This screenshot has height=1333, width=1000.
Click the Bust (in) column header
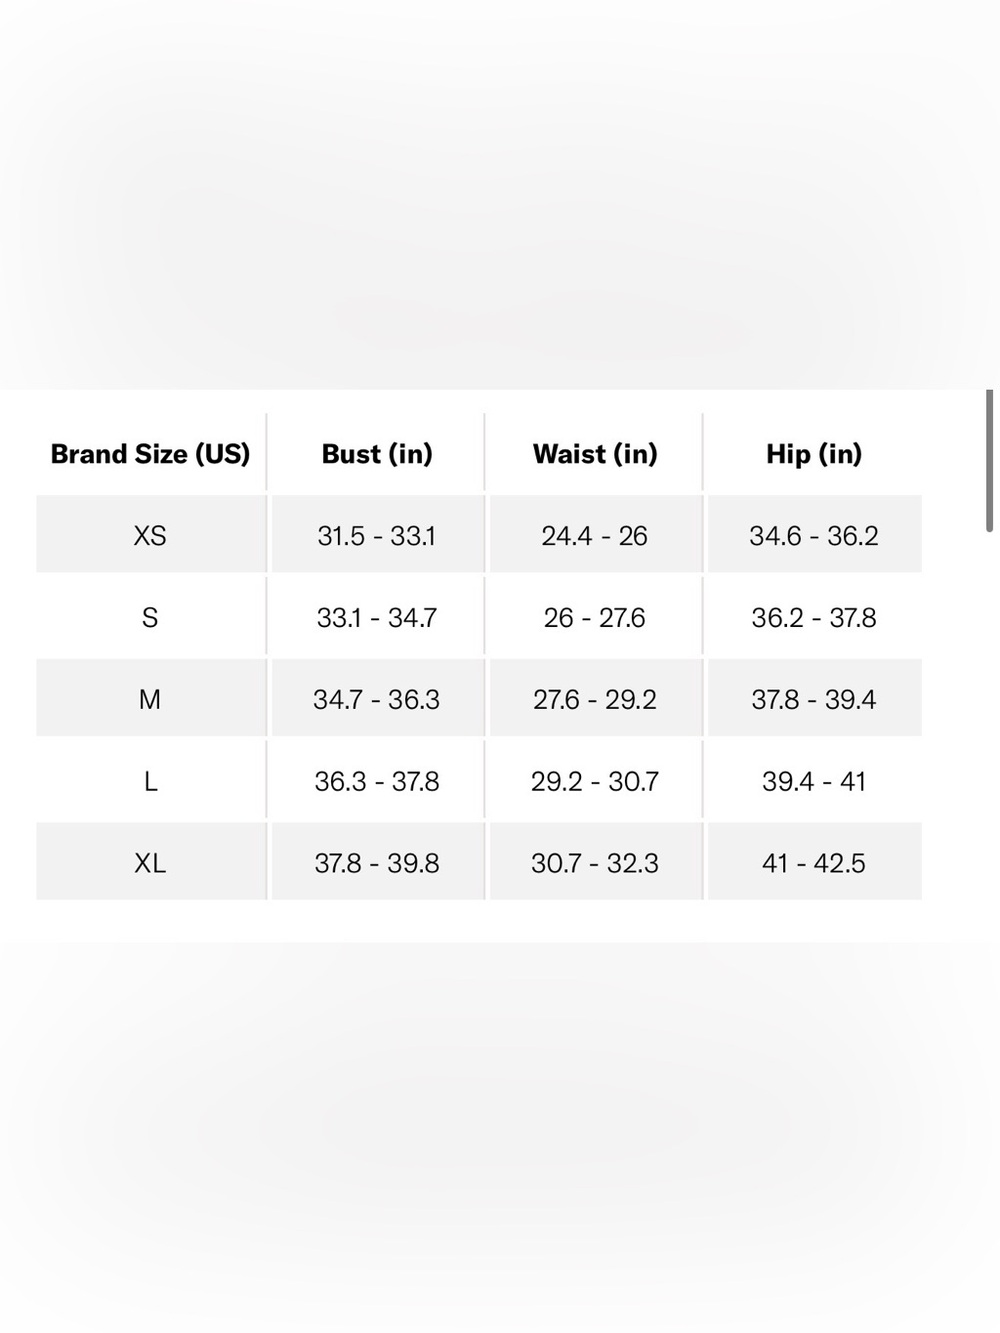click(x=377, y=454)
